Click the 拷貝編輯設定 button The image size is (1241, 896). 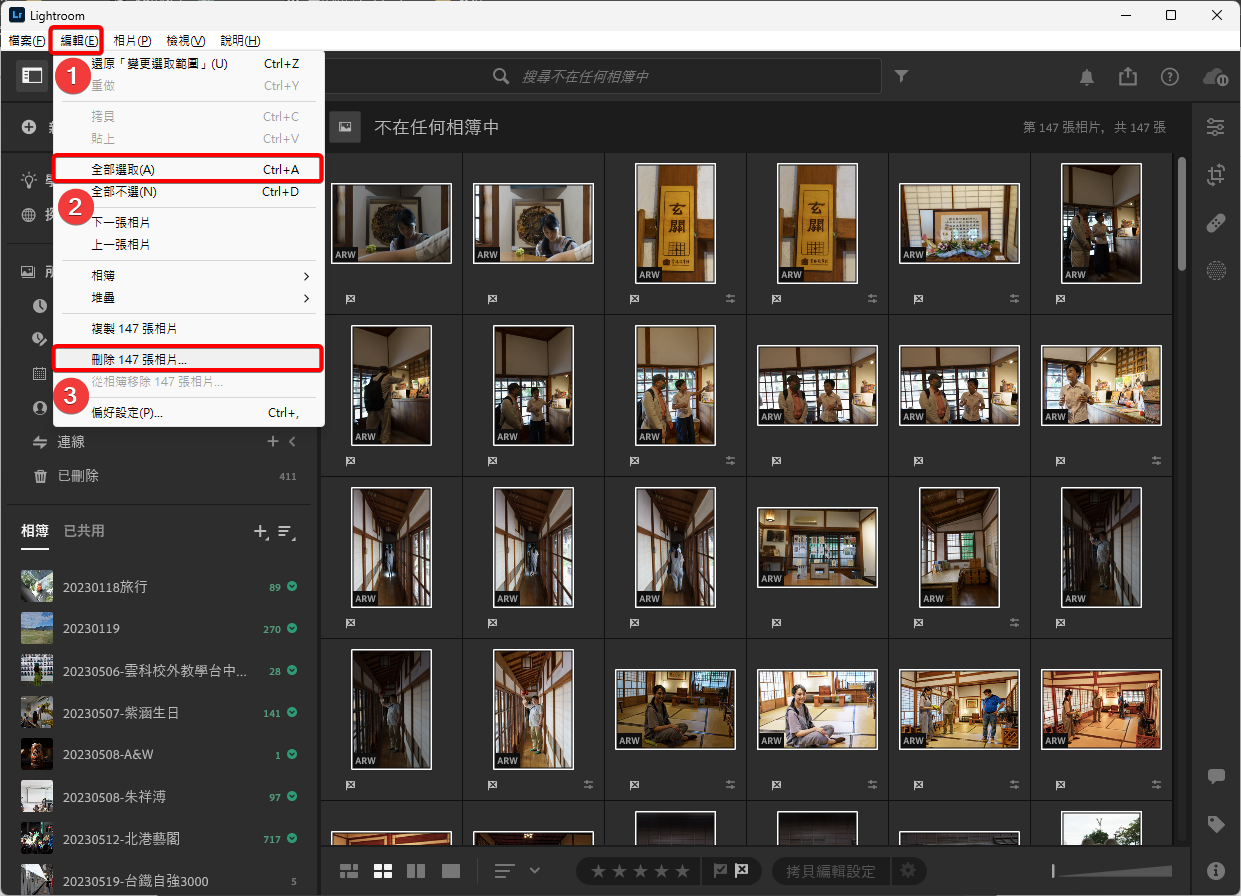pos(830,871)
